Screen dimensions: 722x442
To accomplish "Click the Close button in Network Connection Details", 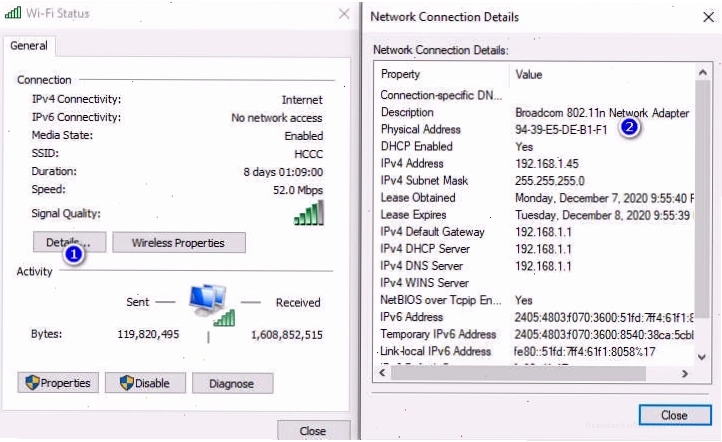I will [675, 415].
